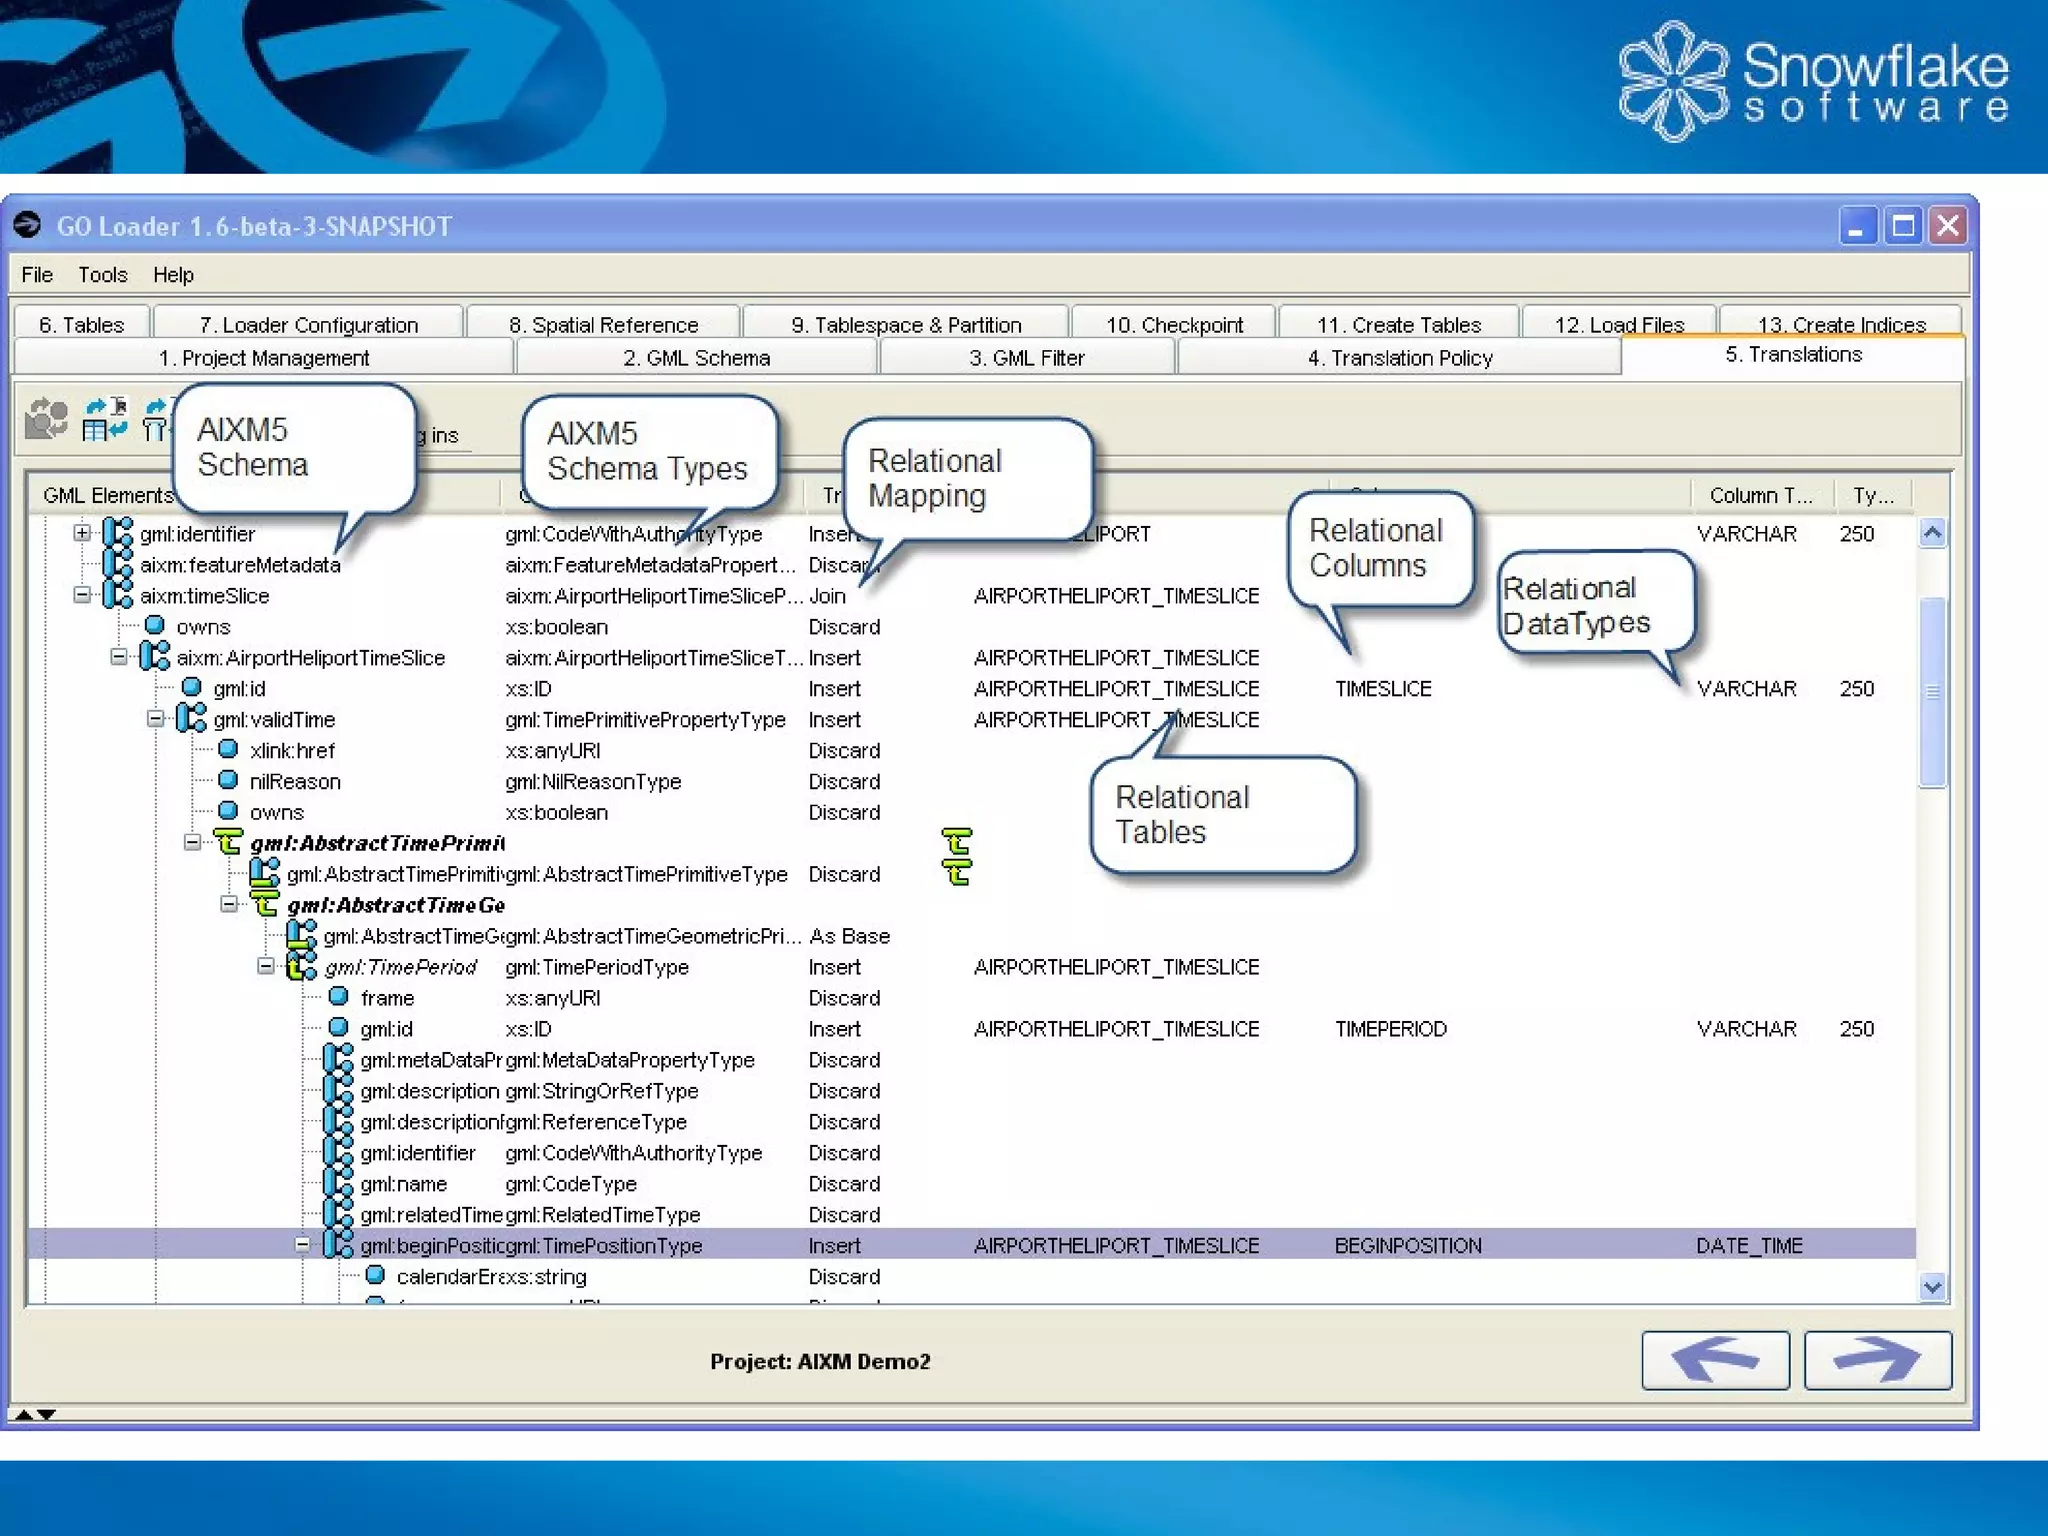The width and height of the screenshot is (2048, 1536).
Task: Click the GML Elements column header
Action: coord(108,495)
